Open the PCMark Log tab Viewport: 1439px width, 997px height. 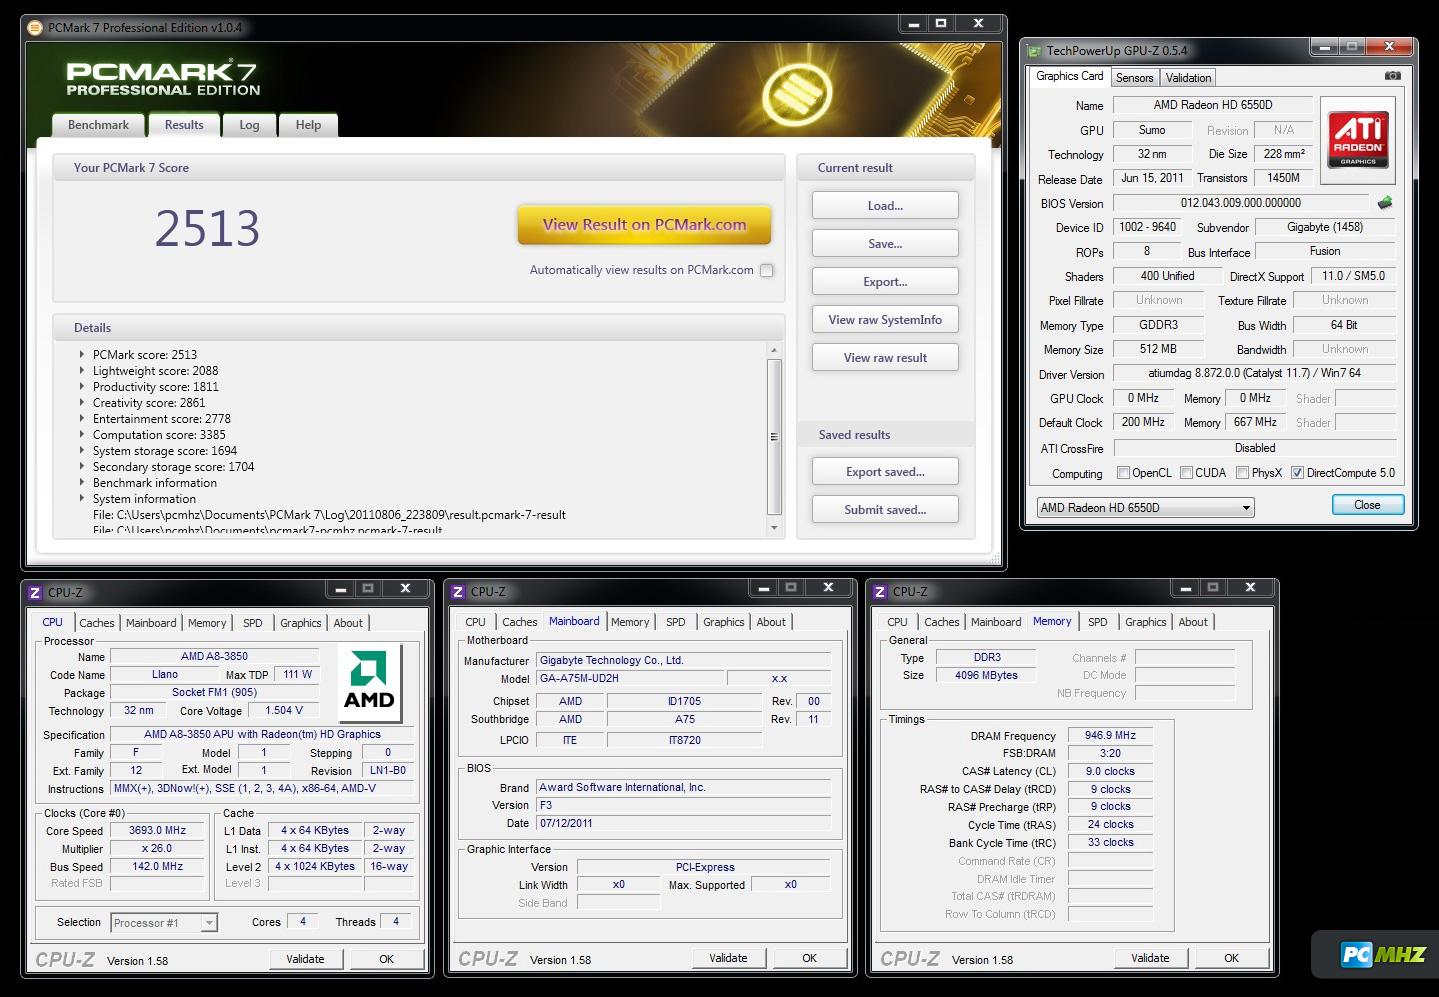249,125
